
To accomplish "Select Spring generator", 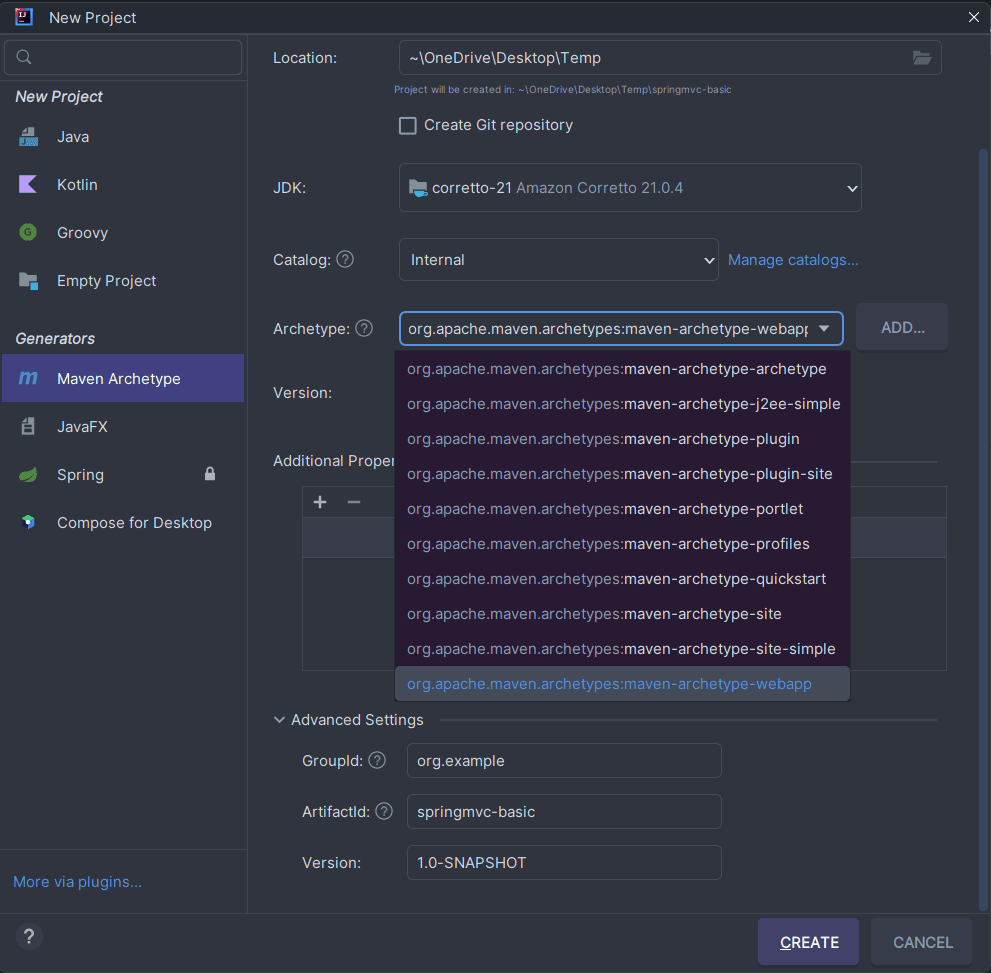I will point(123,474).
